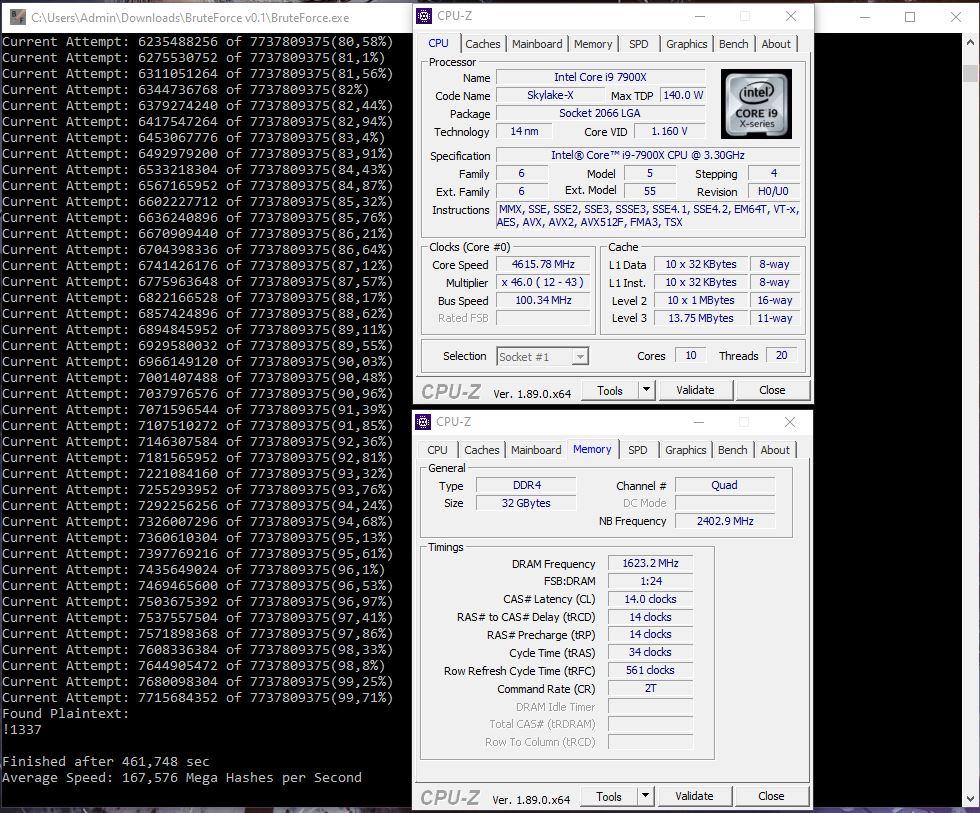This screenshot has height=813, width=980.
Task: Click the DRAM Frequency 1623.2 MHz value
Action: pyautogui.click(x=650, y=564)
